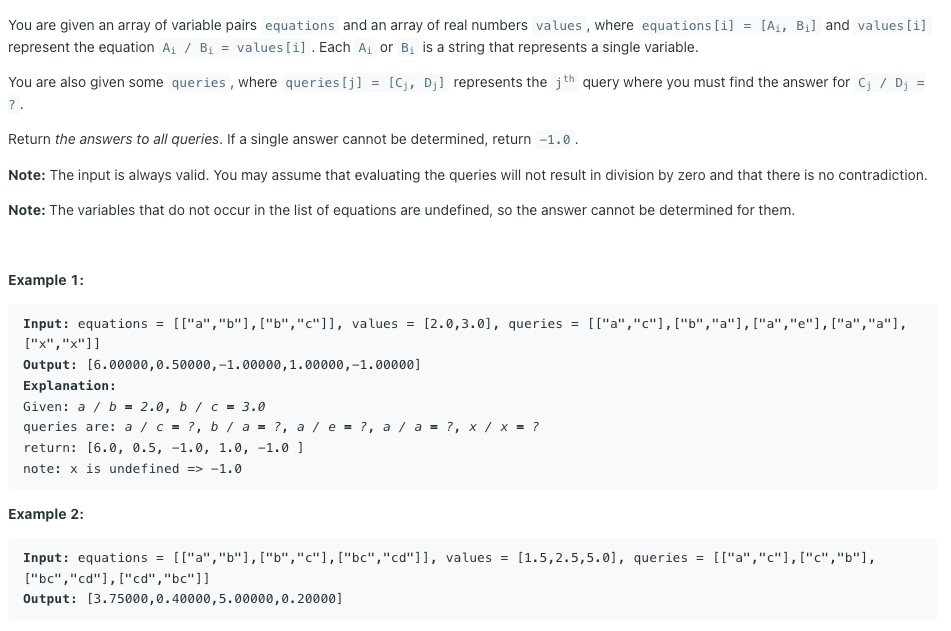Click the italic 'the answers to all queries' text
The height and width of the screenshot is (631, 951).
point(137,140)
